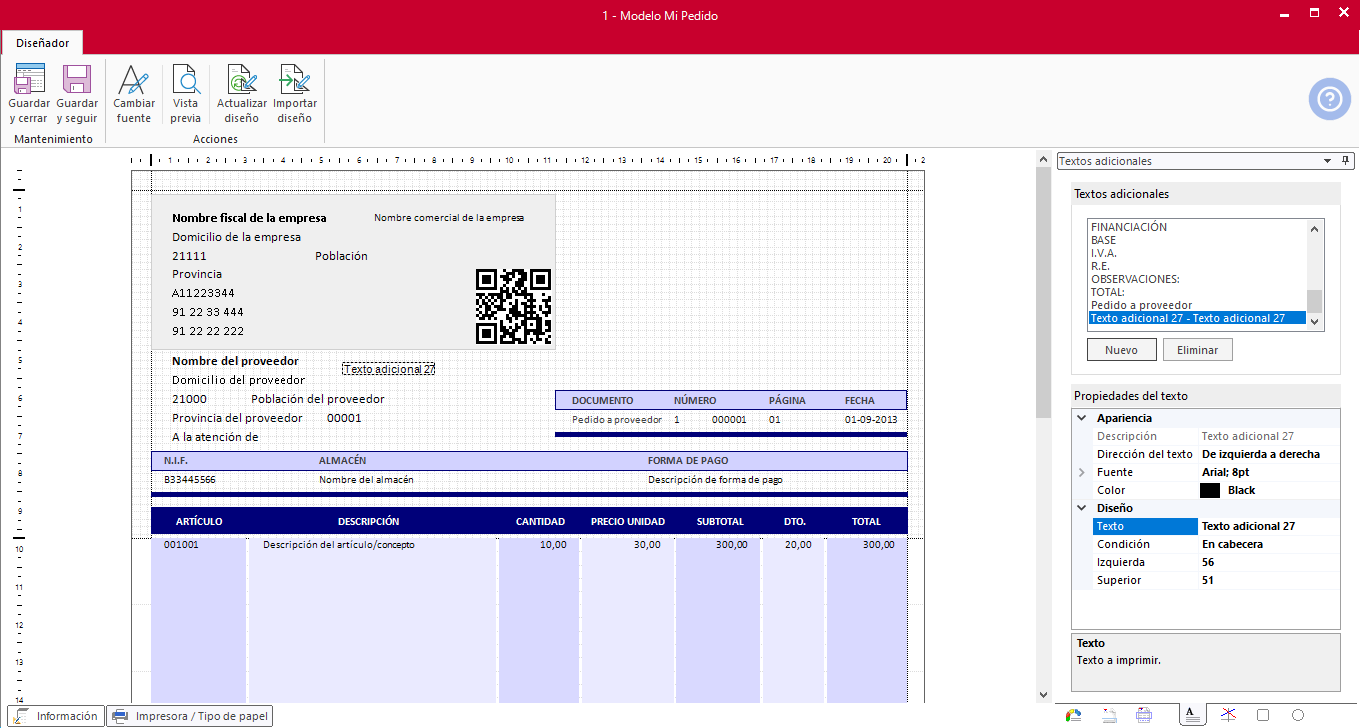Select the color palette tab icon
1360x728 pixels.
pos(1073,715)
